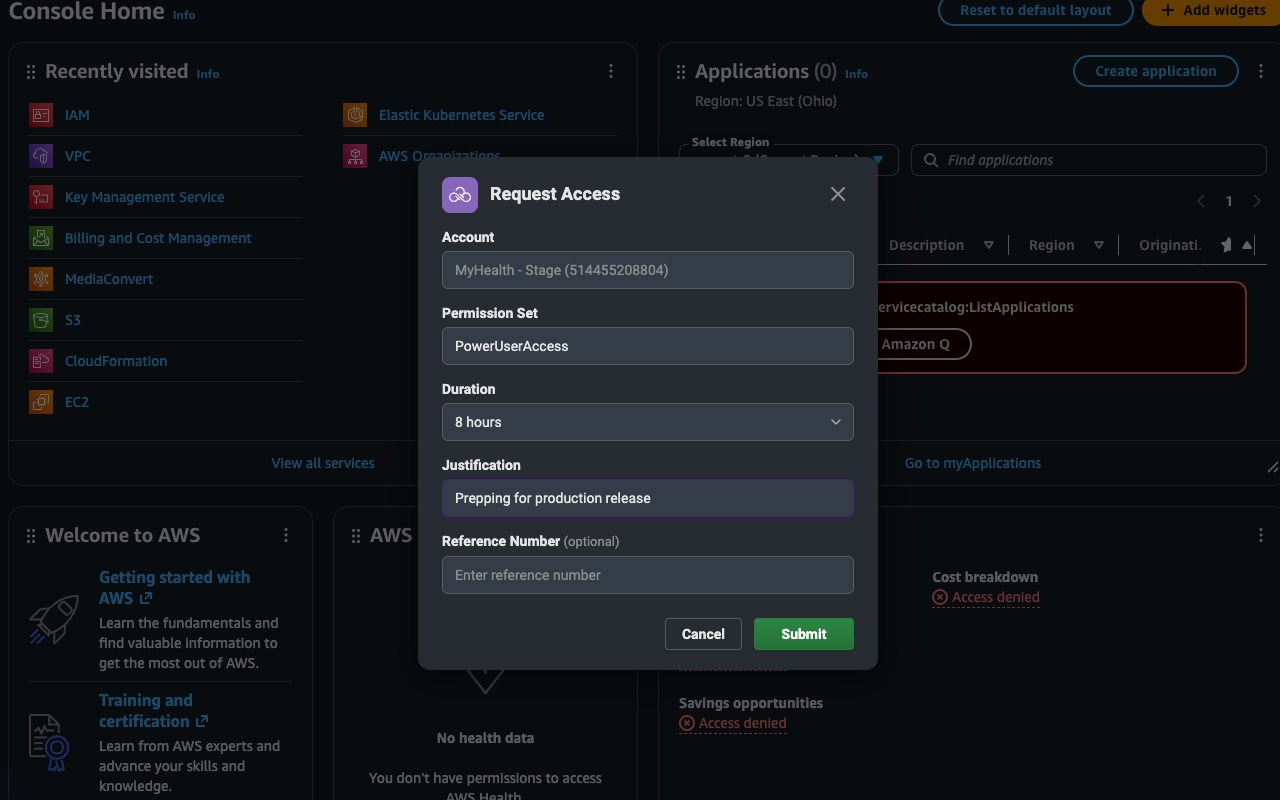Grab the Welcome to AWS drag handle
The width and height of the screenshot is (1280, 800).
pyautogui.click(x=31, y=536)
